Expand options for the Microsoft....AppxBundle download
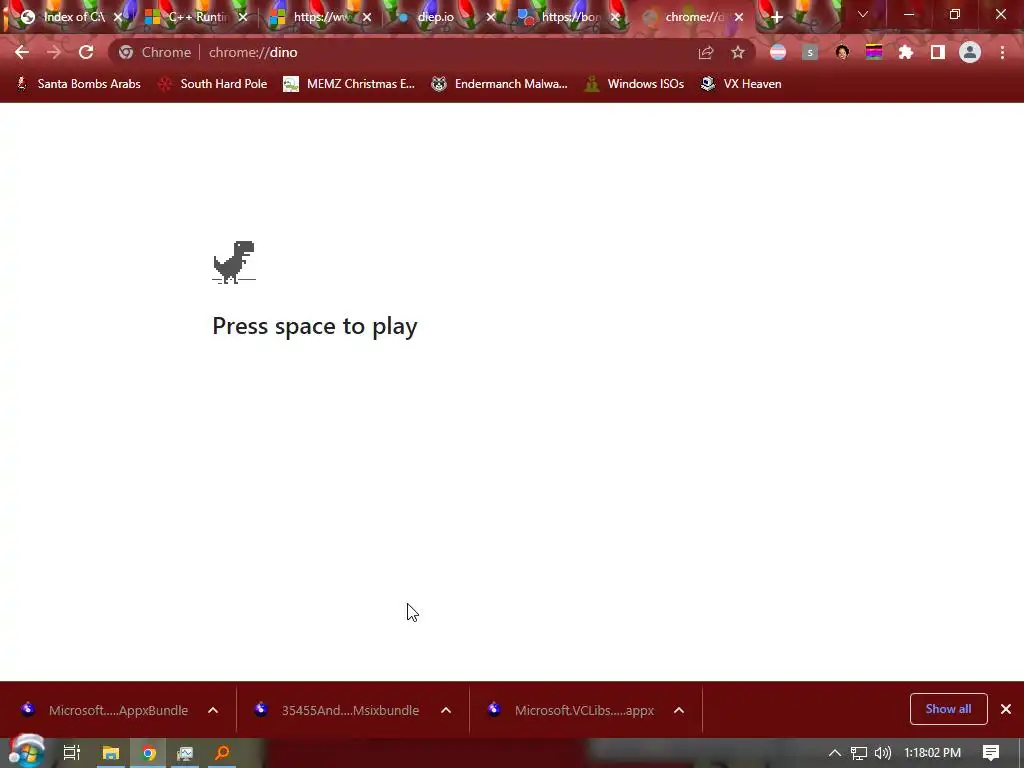Image resolution: width=1024 pixels, height=768 pixels. point(213,710)
